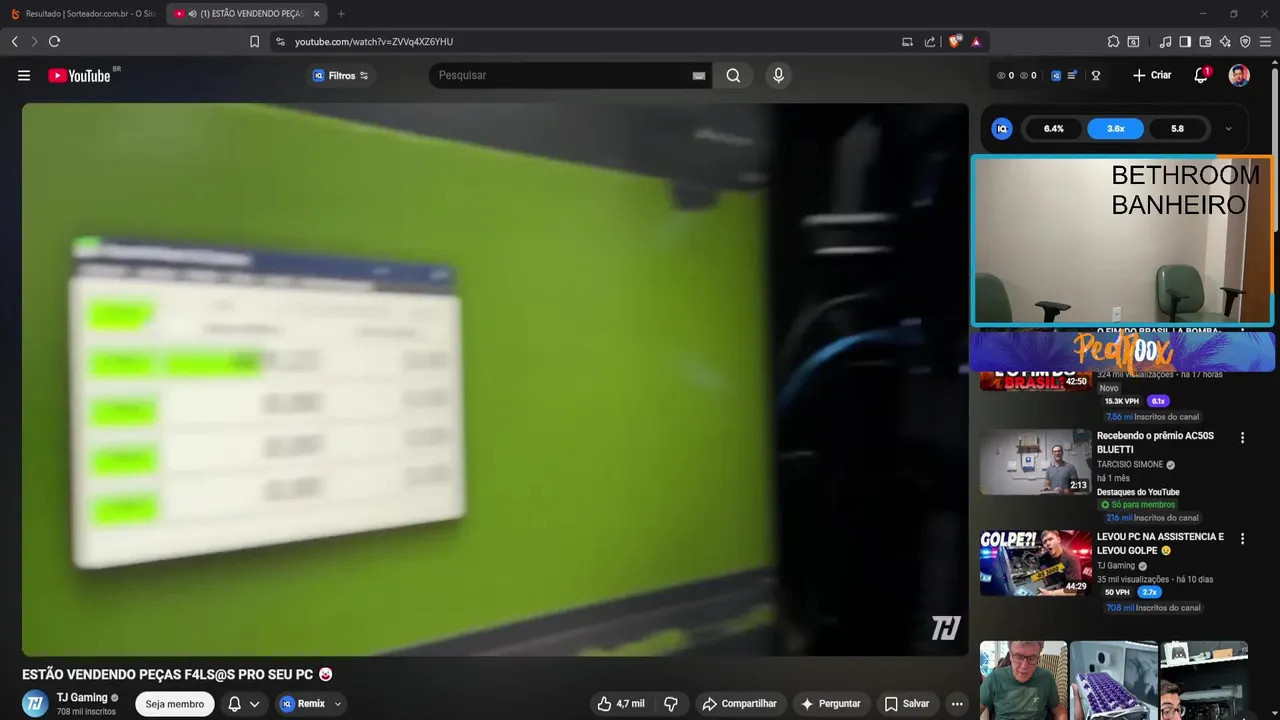Viewport: 1280px width, 720px height.
Task: Open a new browser tab
Action: (341, 14)
